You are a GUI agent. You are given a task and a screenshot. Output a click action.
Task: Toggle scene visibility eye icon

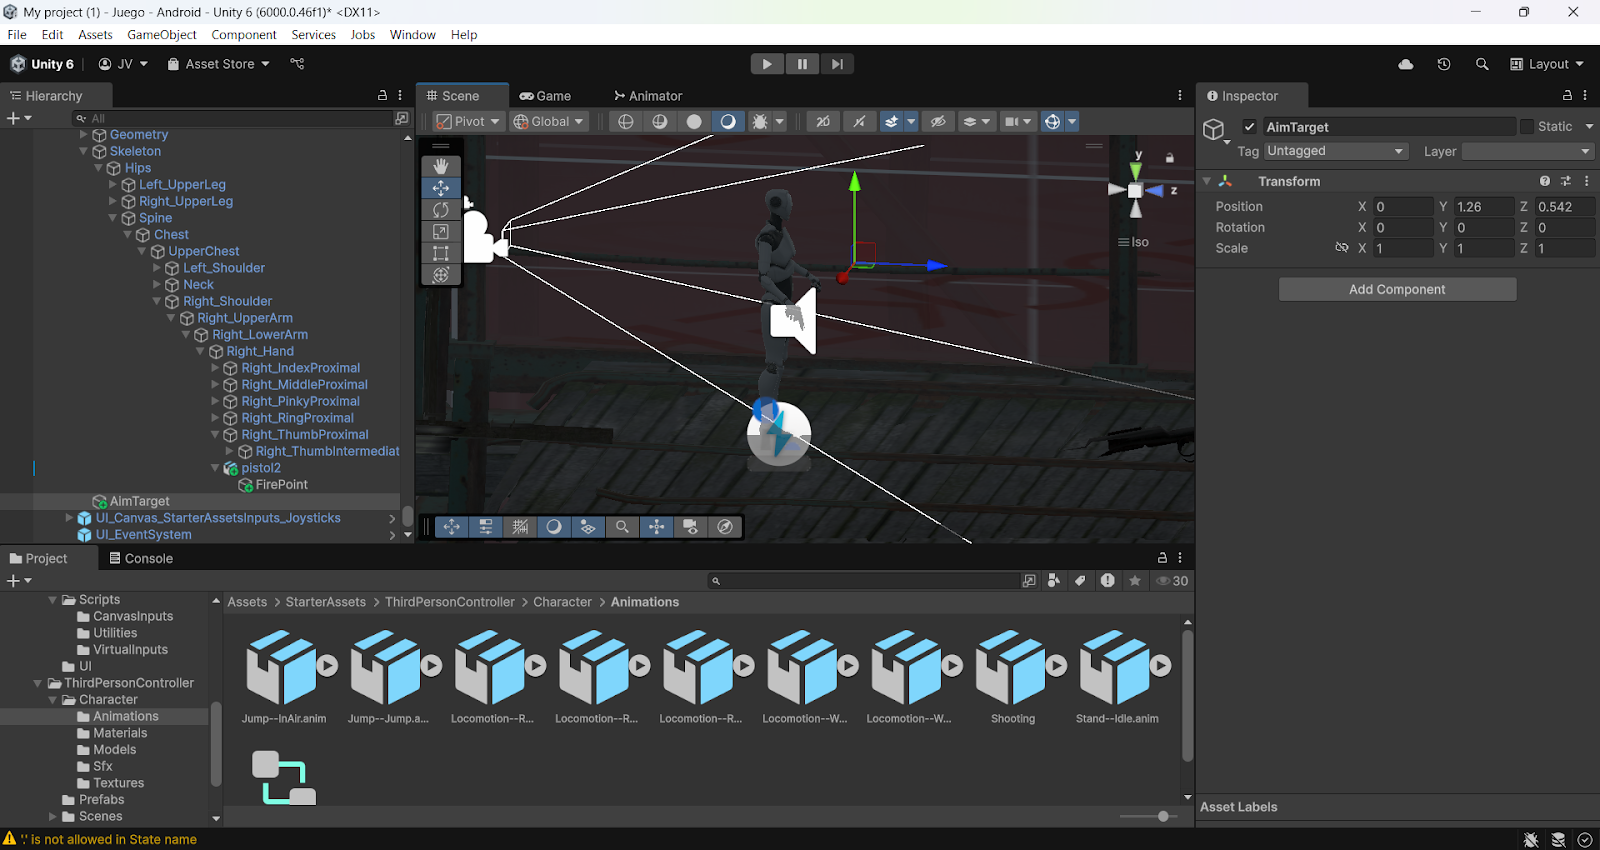tap(938, 122)
